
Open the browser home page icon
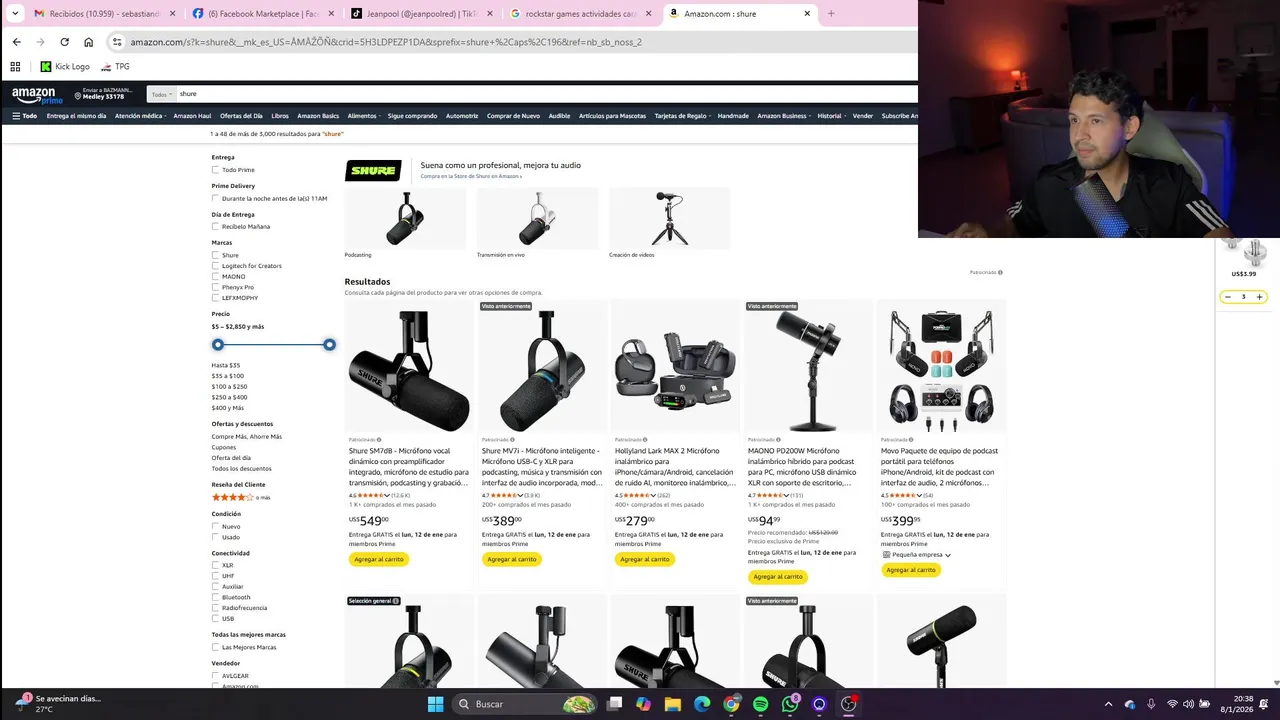click(88, 42)
